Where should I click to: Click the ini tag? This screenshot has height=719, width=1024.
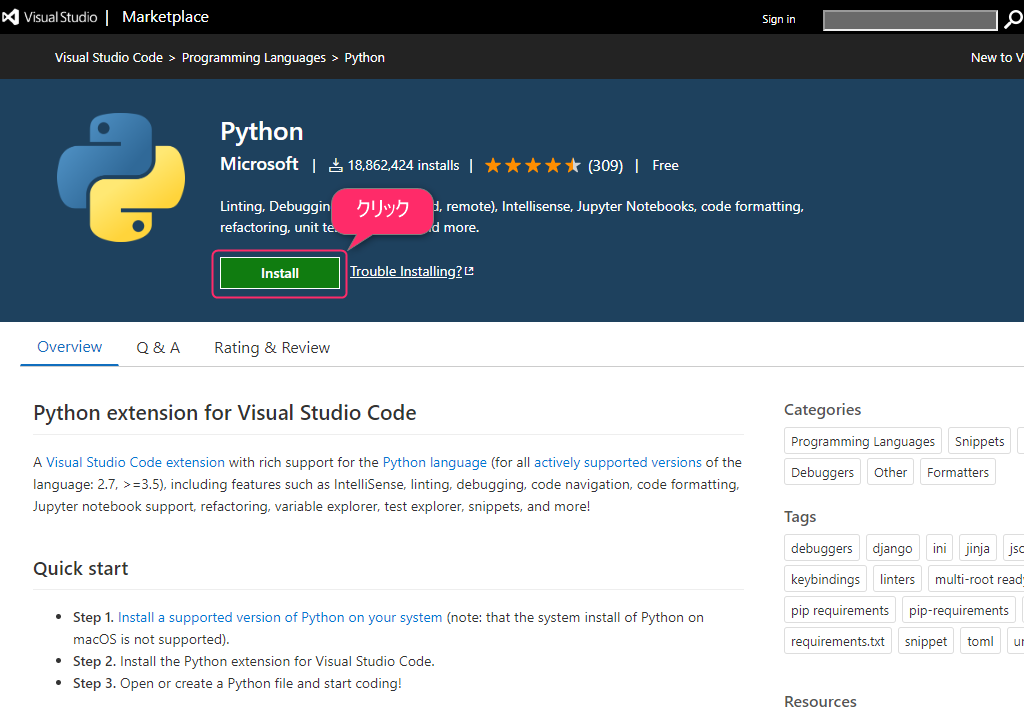[940, 549]
